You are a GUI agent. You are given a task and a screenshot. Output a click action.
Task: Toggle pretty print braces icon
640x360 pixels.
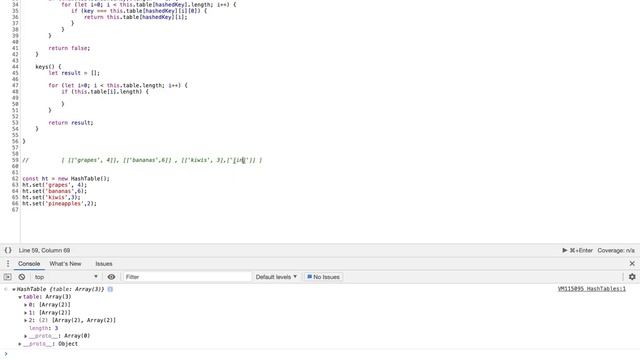(8, 250)
